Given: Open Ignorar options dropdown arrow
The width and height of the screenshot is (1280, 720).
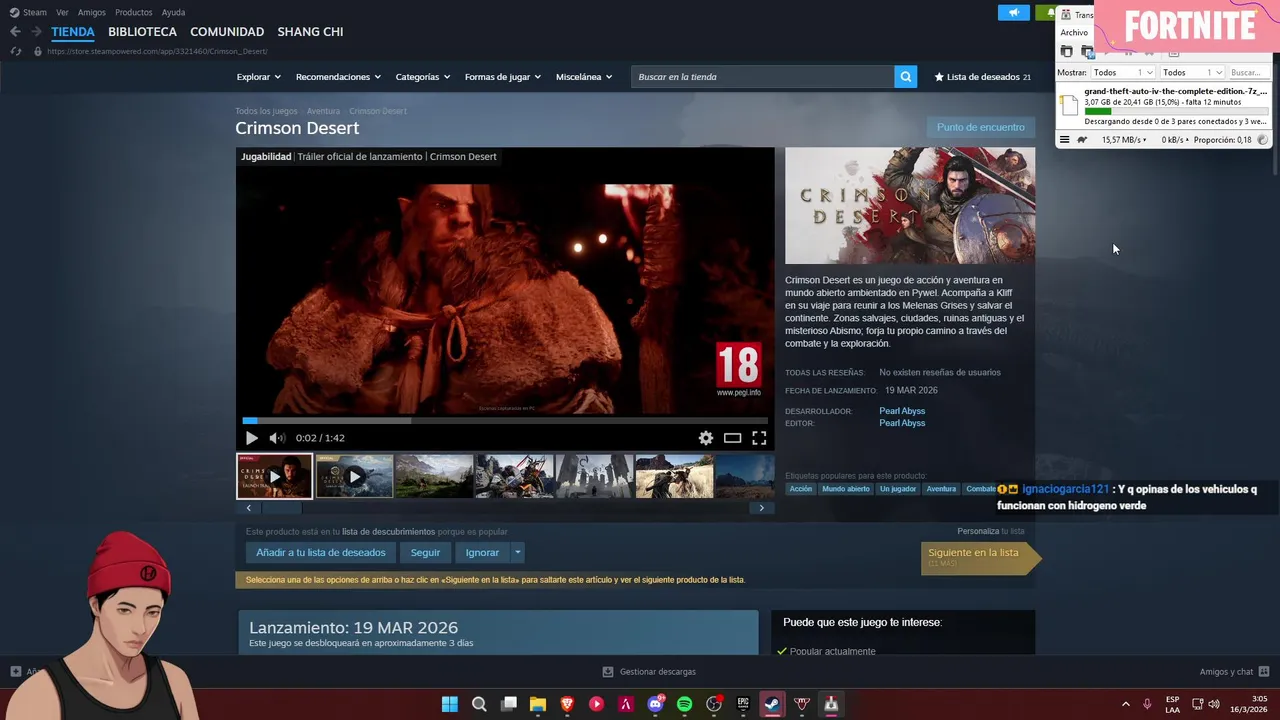Looking at the screenshot, I should pos(517,552).
